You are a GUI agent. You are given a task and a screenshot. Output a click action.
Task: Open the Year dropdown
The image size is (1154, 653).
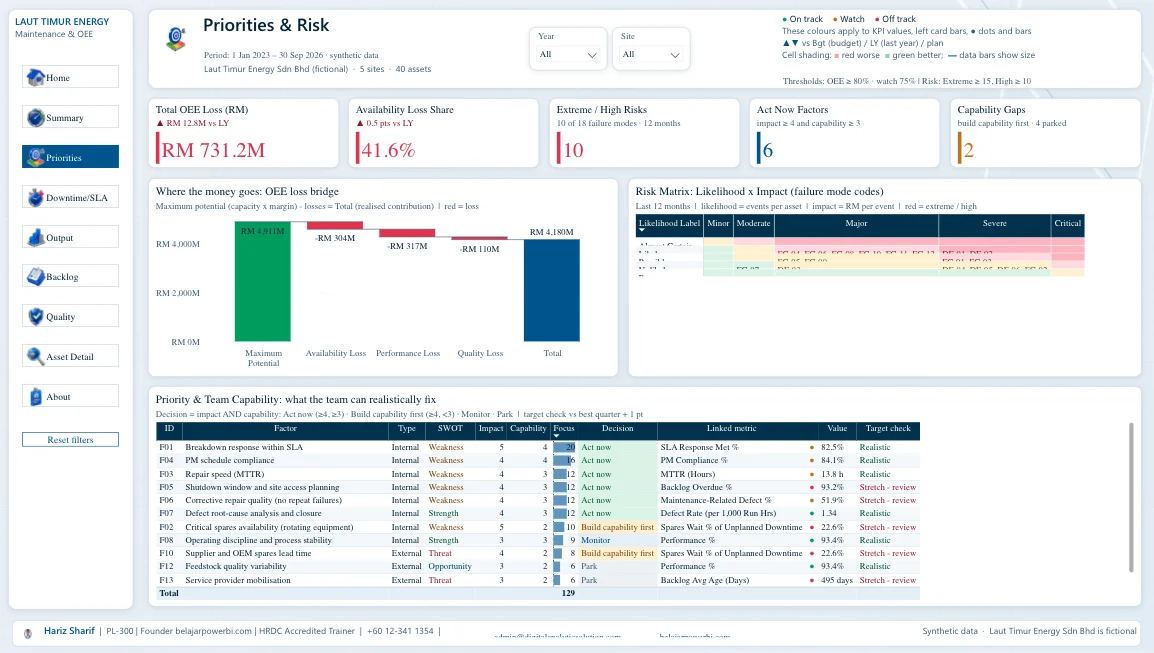tap(567, 54)
